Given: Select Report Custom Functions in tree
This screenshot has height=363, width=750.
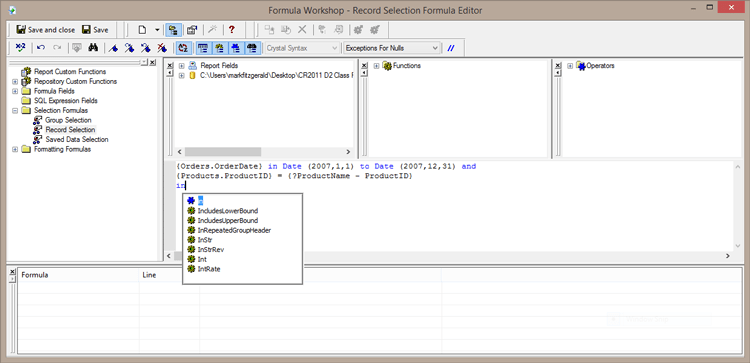Looking at the screenshot, I should pyautogui.click(x=70, y=71).
